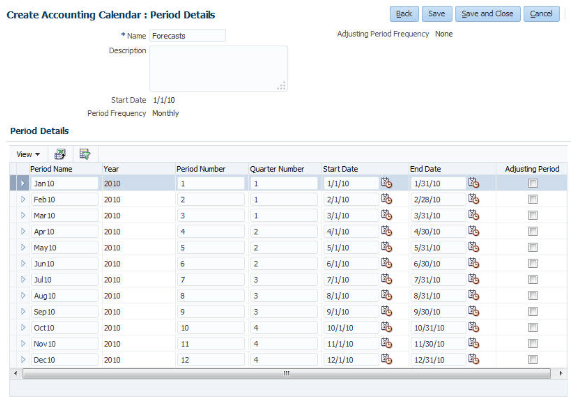Open End Date calendar picker for Aug10
Image resolution: width=572 pixels, height=403 pixels.
point(474,295)
